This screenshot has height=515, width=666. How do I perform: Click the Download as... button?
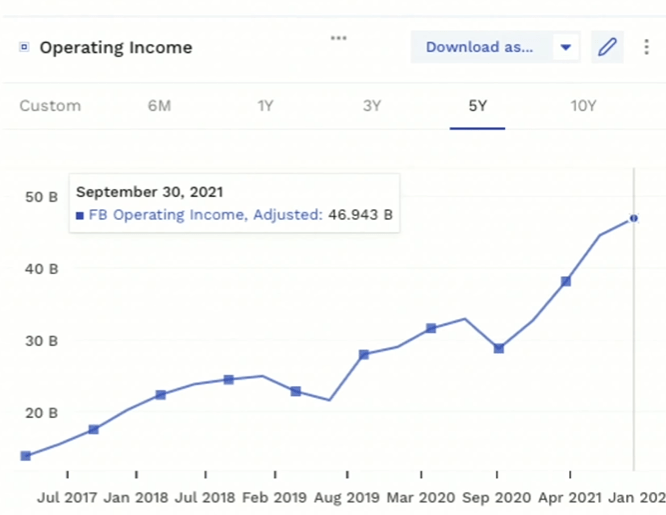[479, 47]
